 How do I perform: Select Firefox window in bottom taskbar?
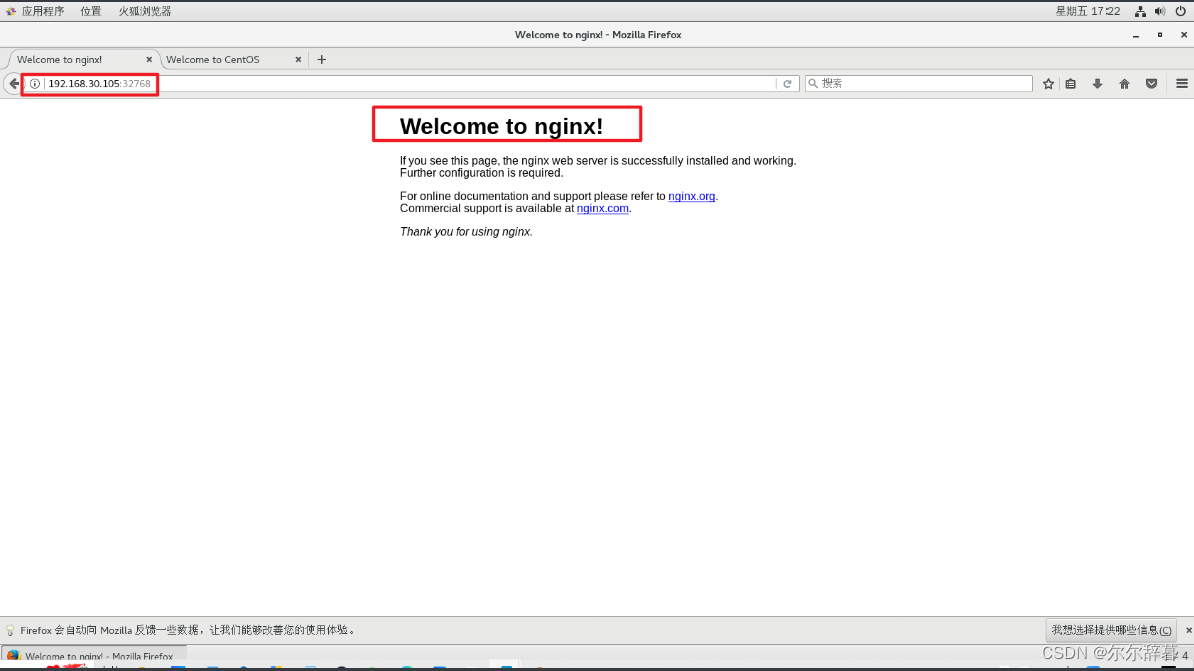click(x=93, y=656)
